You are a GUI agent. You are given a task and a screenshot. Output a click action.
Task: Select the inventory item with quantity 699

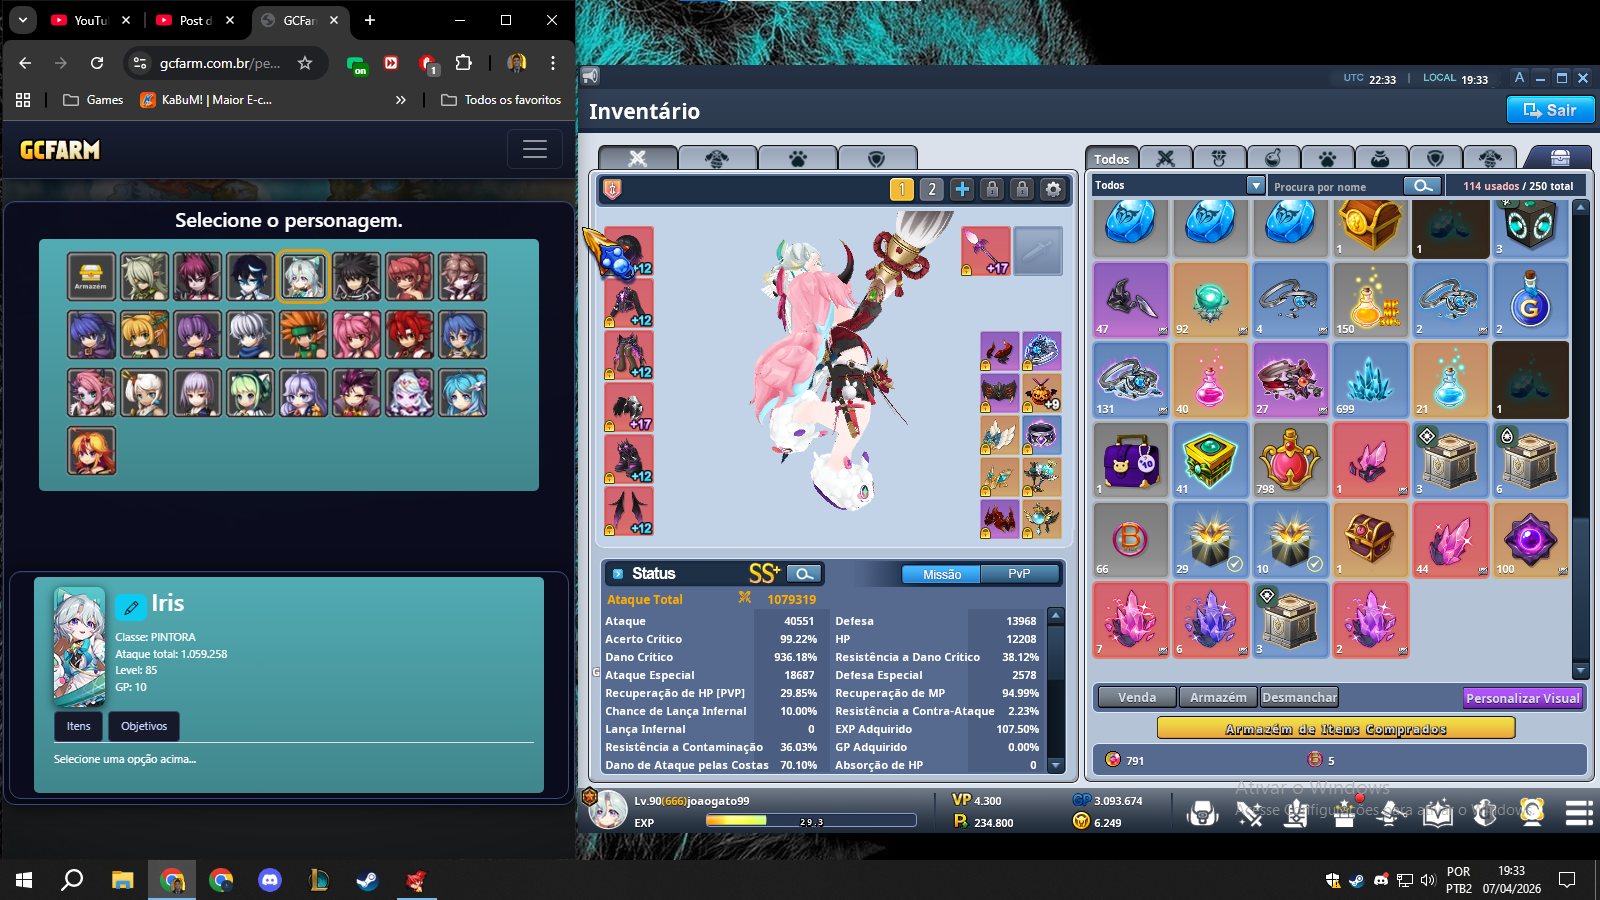(x=1370, y=380)
